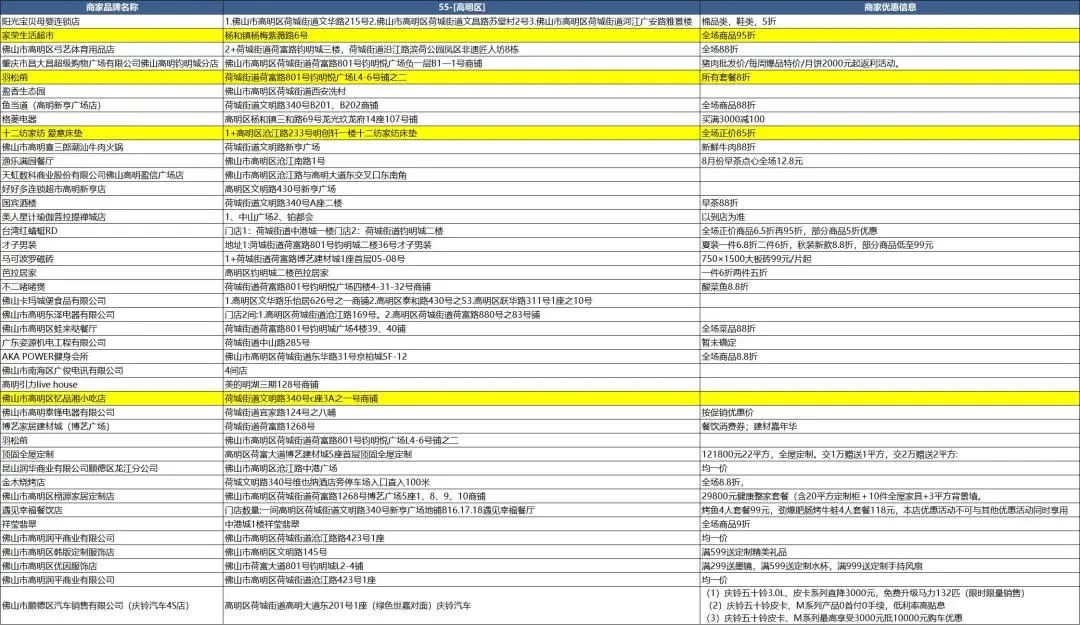Click the 所有套餐8折 cell

[x=890, y=77]
